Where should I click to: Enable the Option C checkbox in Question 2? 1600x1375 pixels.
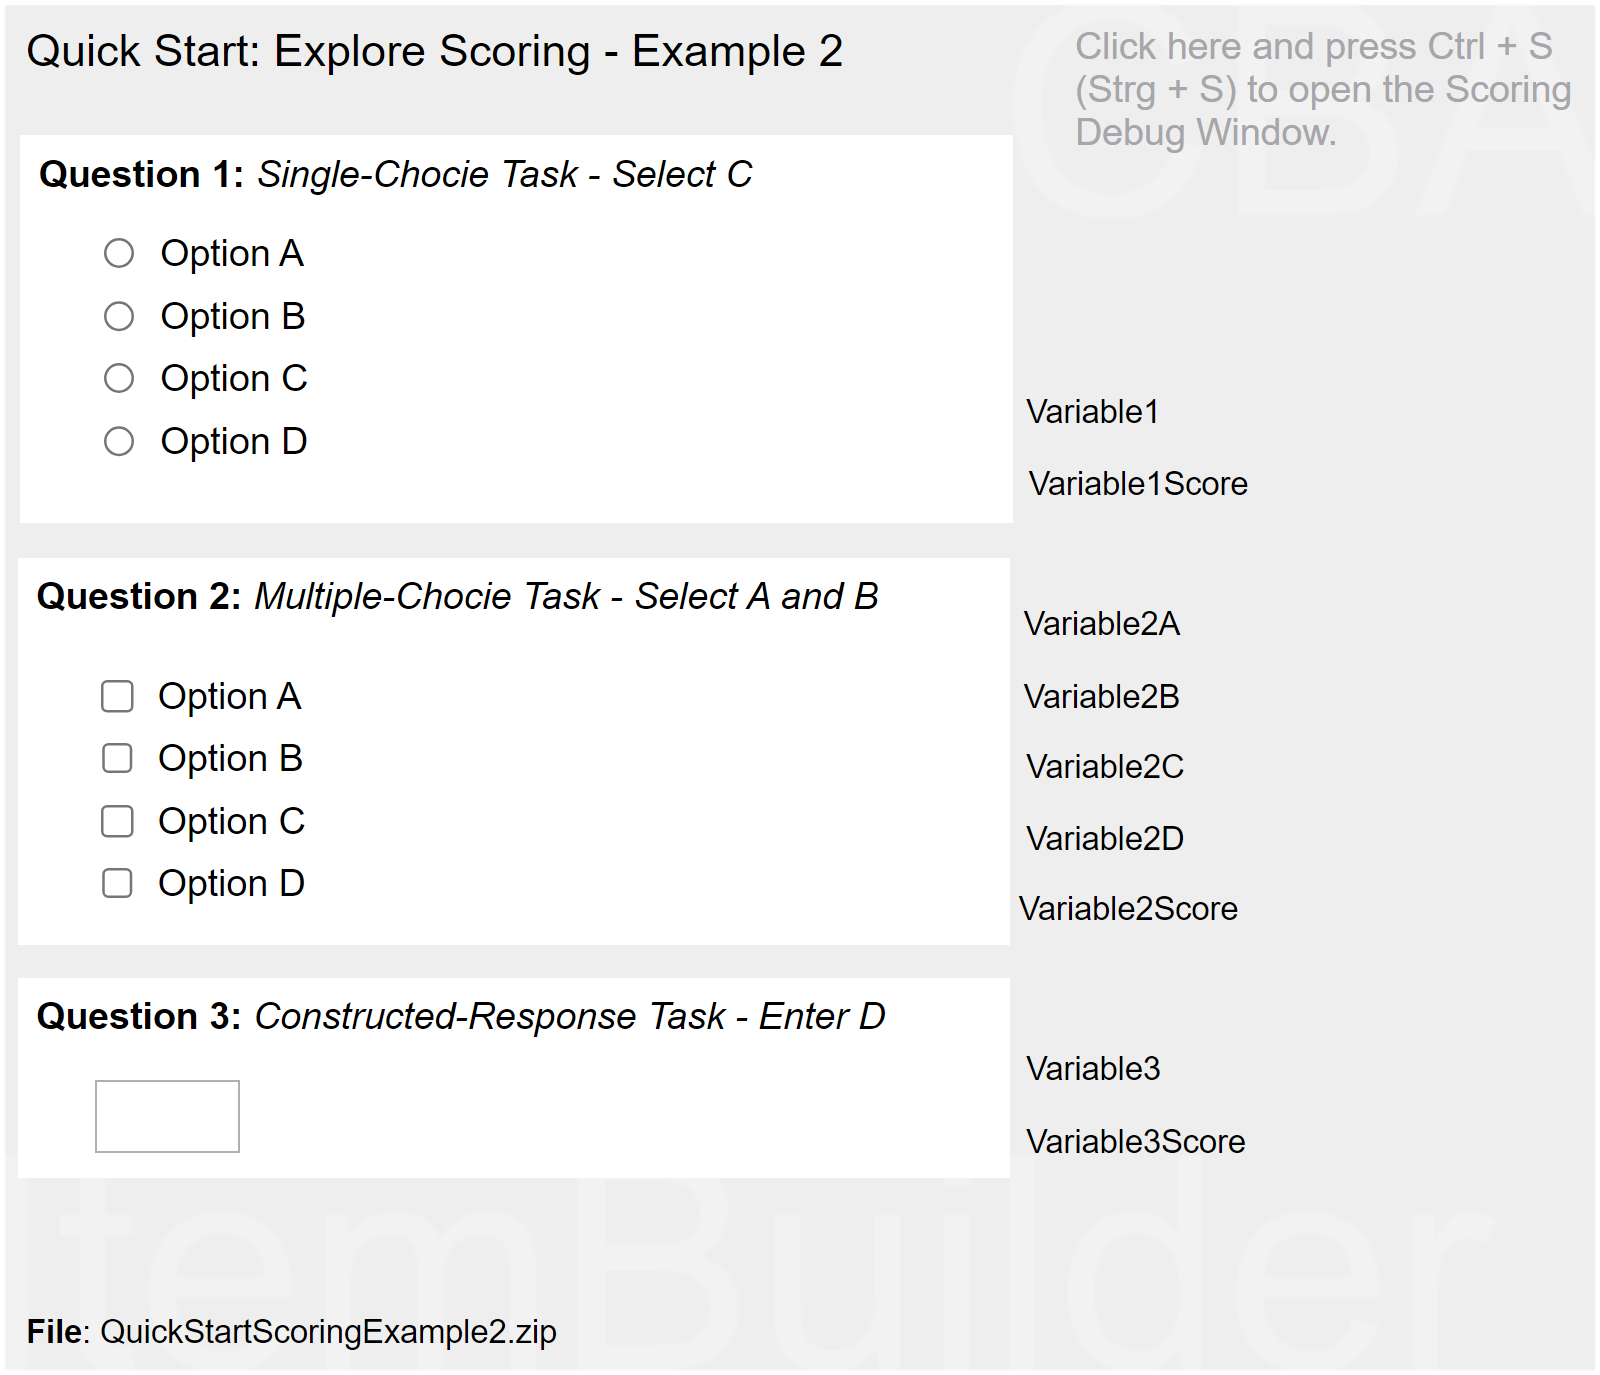117,822
